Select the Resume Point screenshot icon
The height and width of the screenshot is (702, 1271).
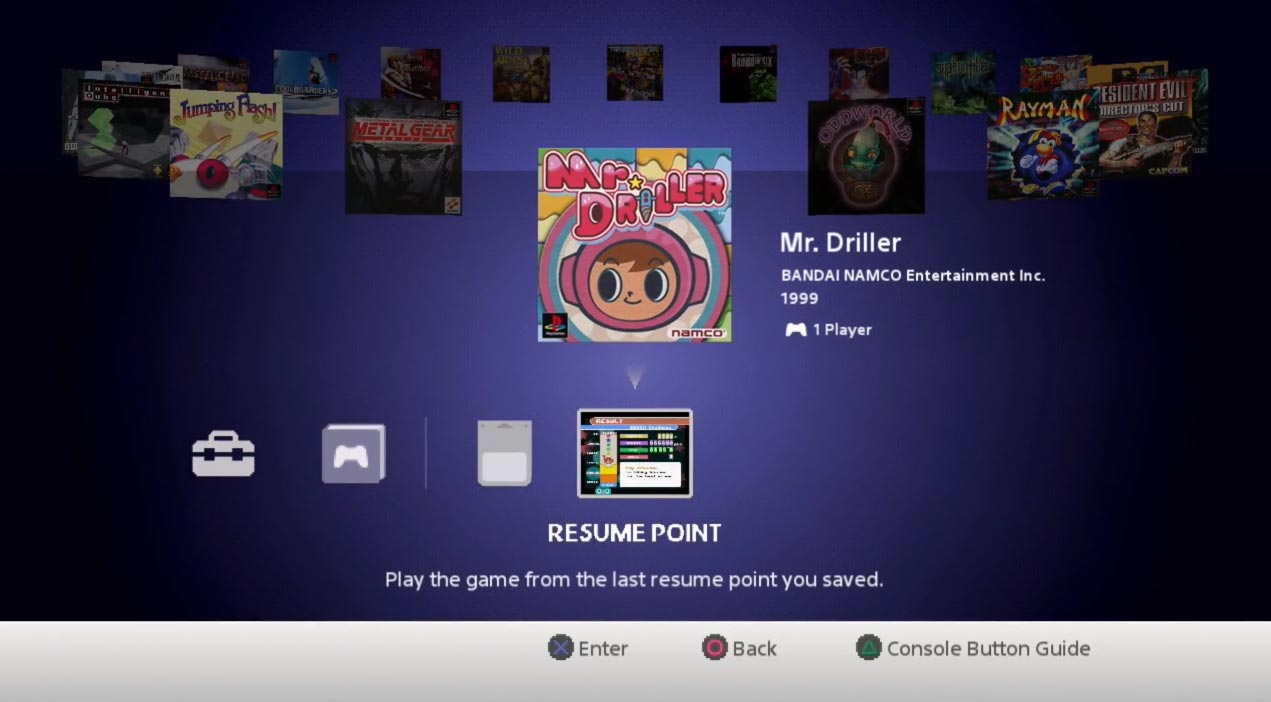[x=634, y=453]
